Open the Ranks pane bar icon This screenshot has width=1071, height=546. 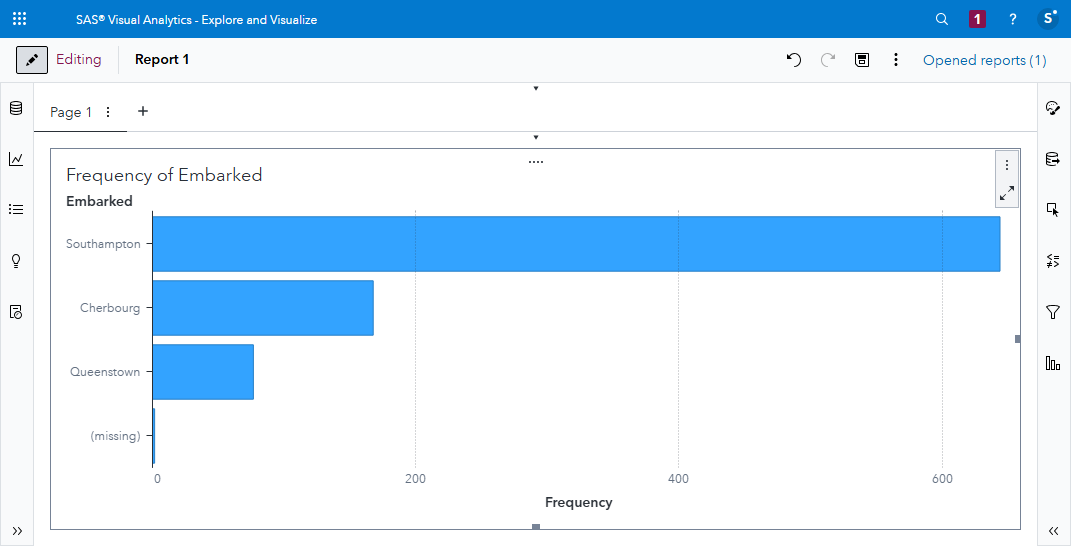click(x=1053, y=363)
